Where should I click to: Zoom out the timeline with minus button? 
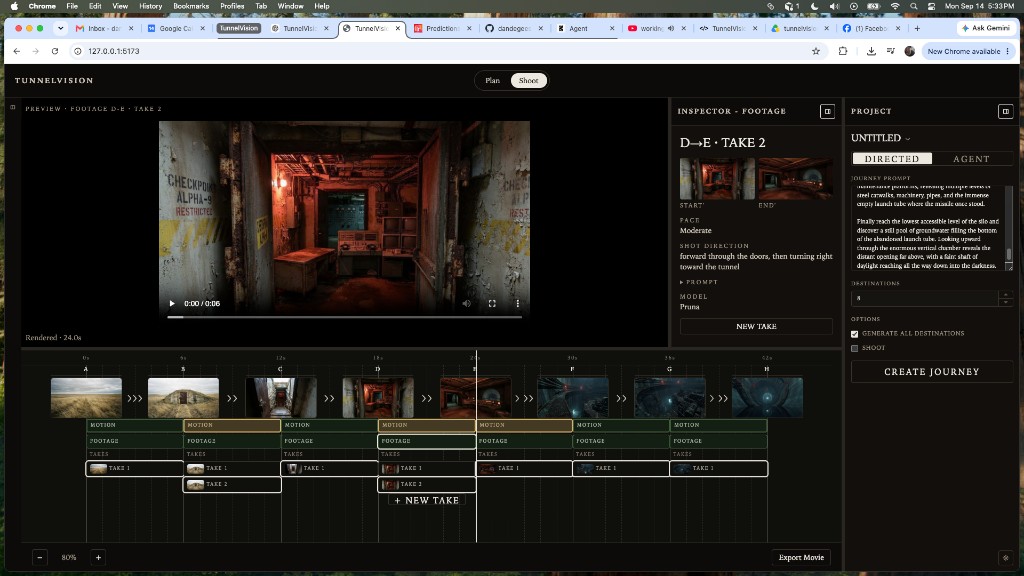[40, 558]
